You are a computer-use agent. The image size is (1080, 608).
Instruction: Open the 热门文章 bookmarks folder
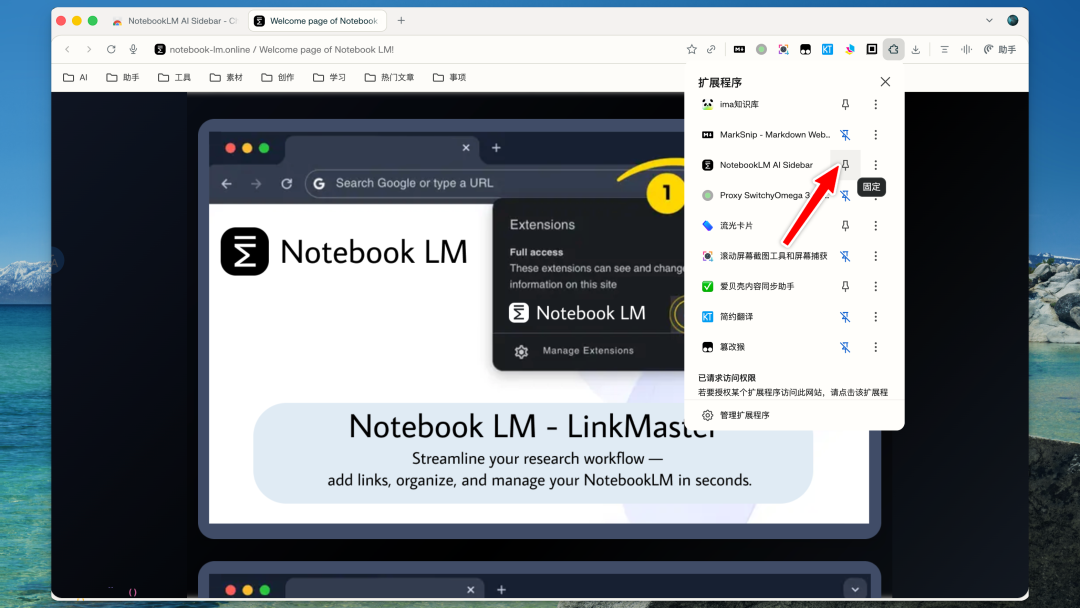pos(389,77)
